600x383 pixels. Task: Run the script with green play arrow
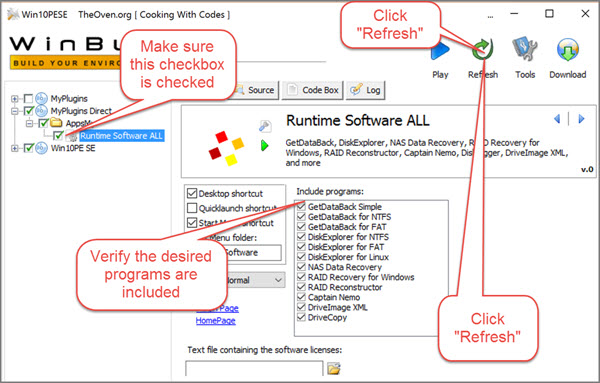click(264, 145)
